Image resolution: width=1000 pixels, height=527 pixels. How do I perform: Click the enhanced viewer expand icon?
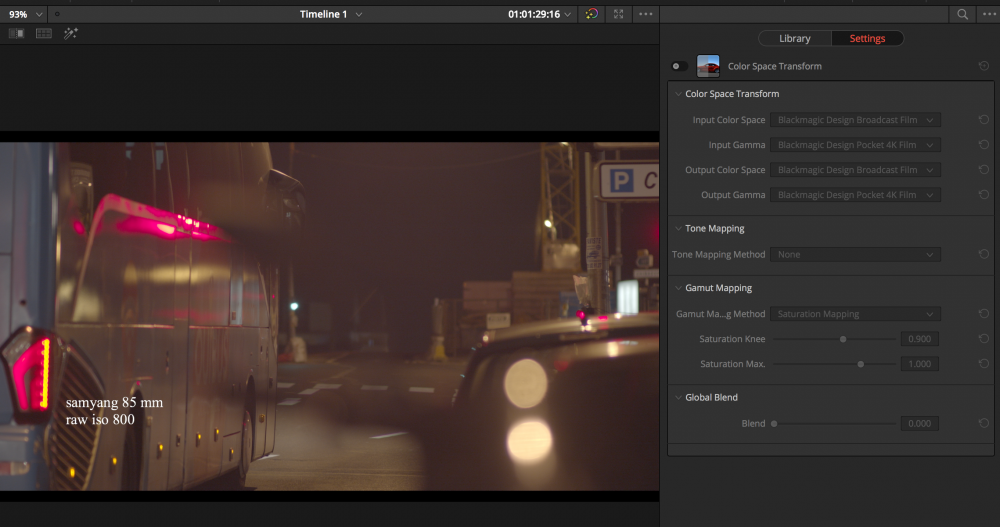[x=618, y=14]
